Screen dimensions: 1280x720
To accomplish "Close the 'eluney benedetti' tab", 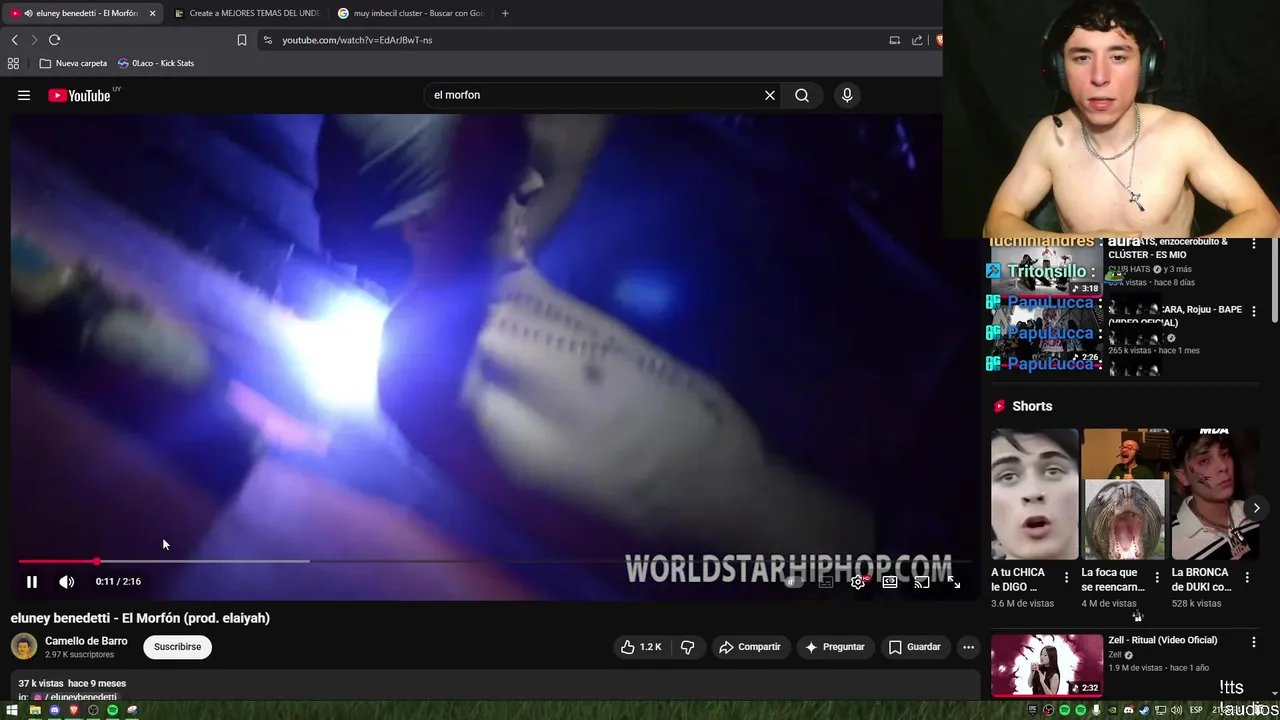I will (x=152, y=13).
